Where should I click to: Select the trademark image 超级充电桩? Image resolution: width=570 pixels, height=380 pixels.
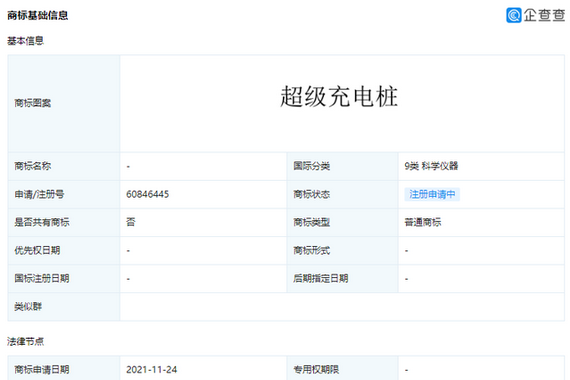coord(339,97)
